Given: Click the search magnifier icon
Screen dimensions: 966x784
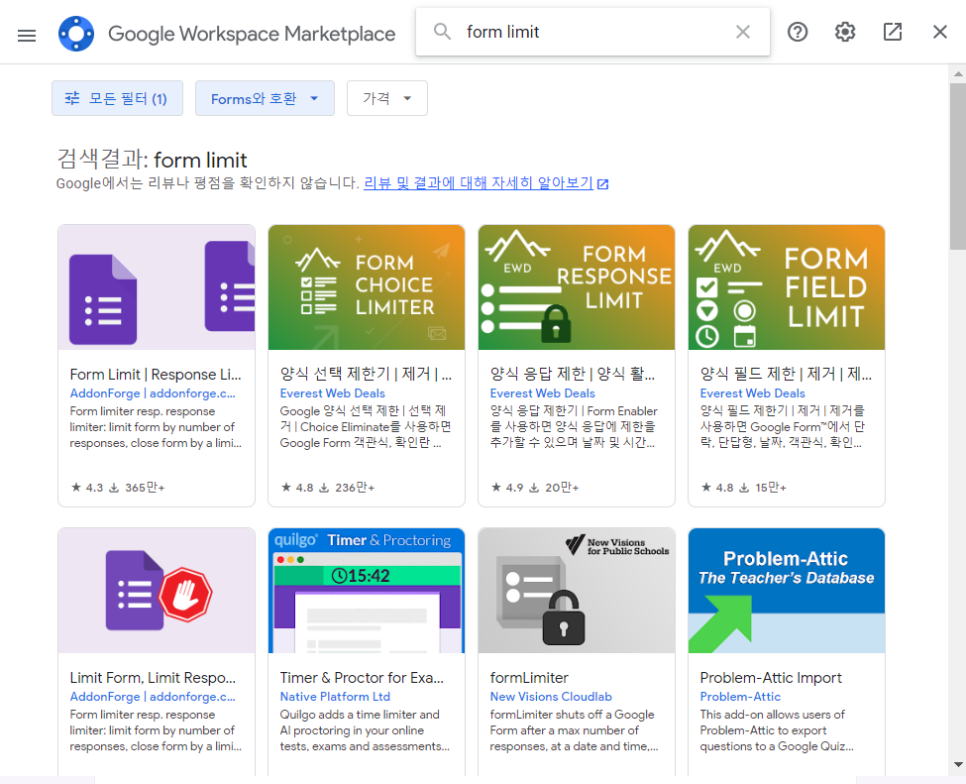Looking at the screenshot, I should pos(442,31).
